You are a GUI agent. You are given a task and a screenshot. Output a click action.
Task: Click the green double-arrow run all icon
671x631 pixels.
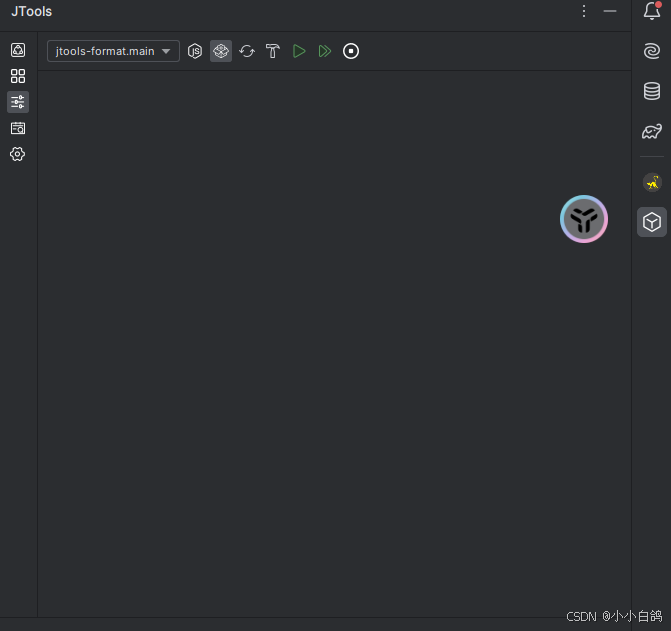(325, 51)
